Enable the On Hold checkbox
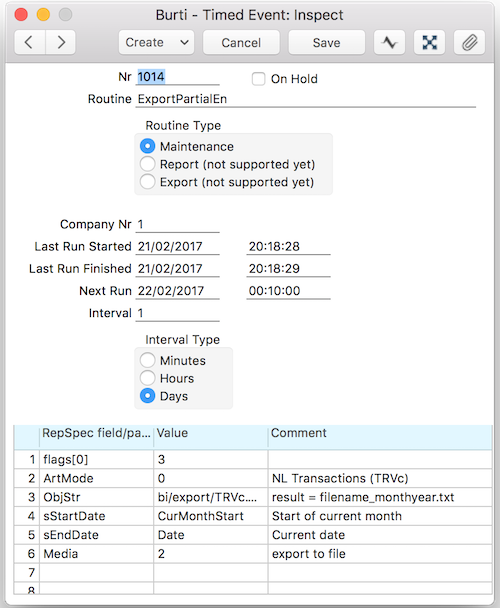 tap(258, 79)
